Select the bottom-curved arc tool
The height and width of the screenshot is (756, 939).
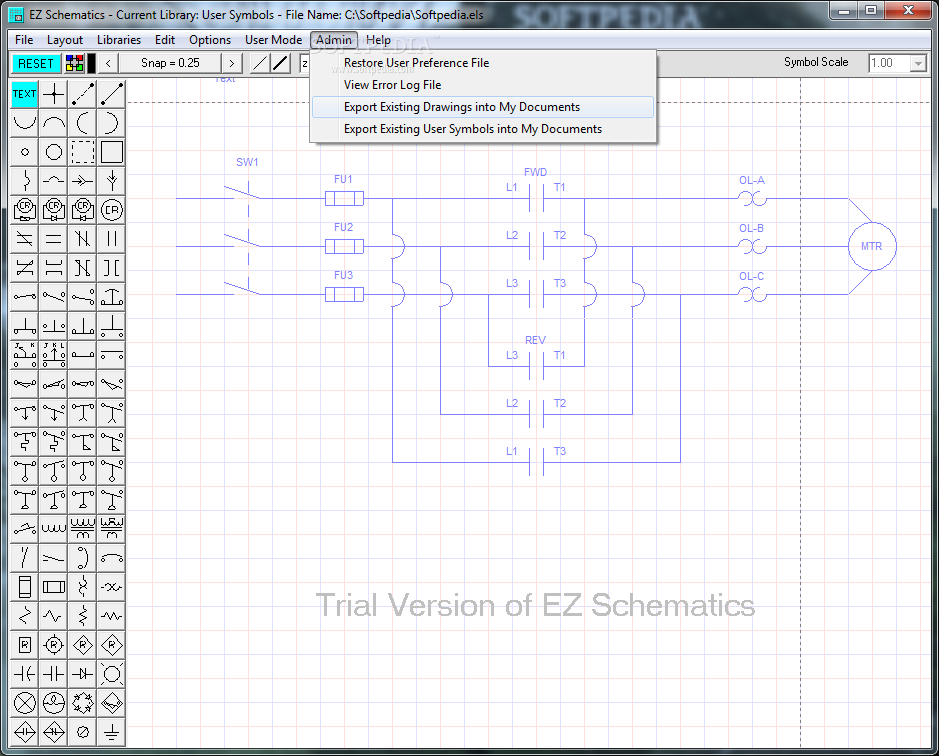pyautogui.click(x=25, y=123)
